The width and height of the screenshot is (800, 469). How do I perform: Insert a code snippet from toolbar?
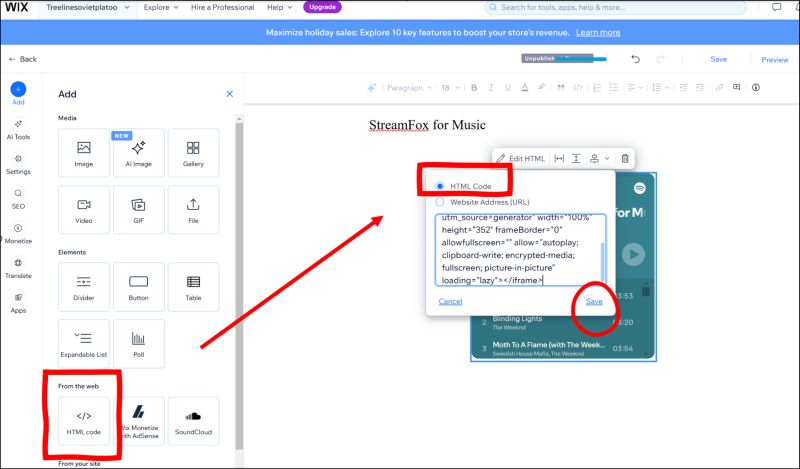point(578,88)
